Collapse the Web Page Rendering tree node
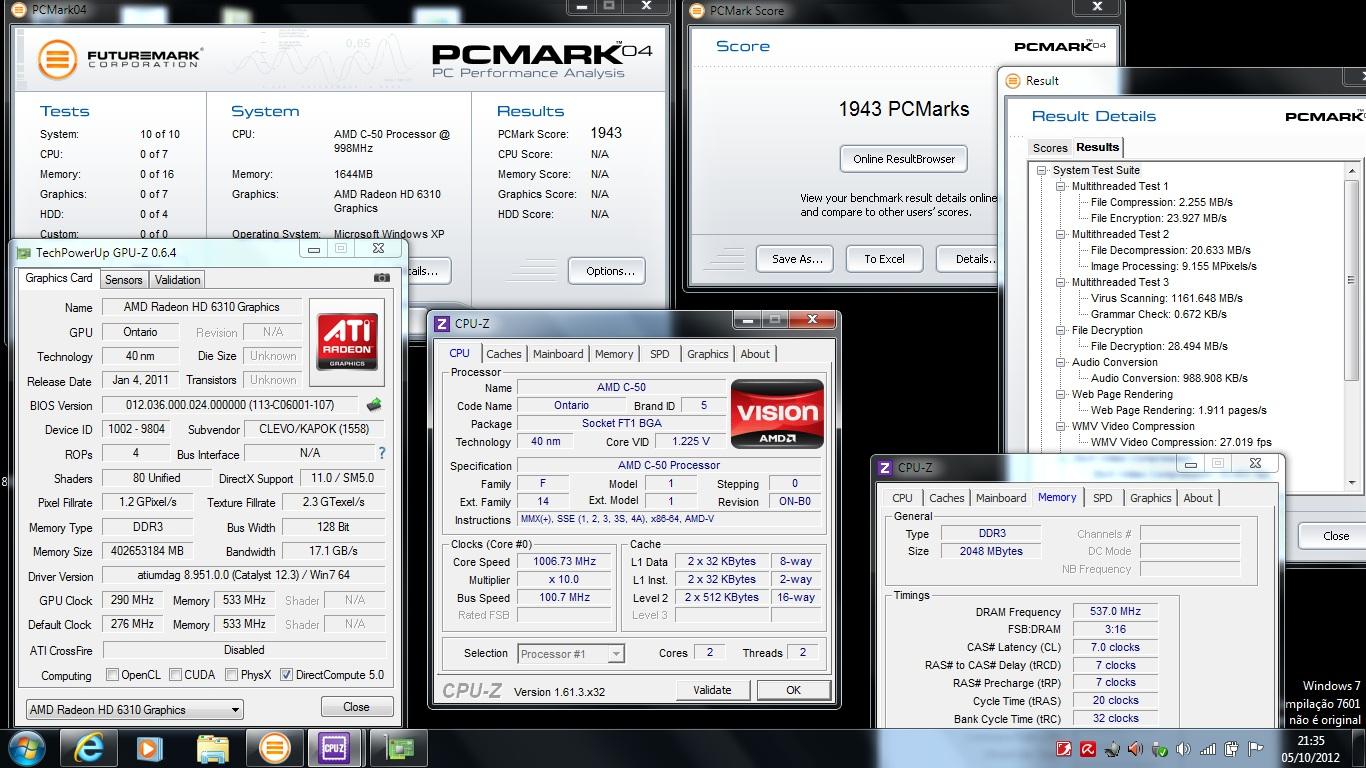This screenshot has height=768, width=1366. click(1061, 394)
